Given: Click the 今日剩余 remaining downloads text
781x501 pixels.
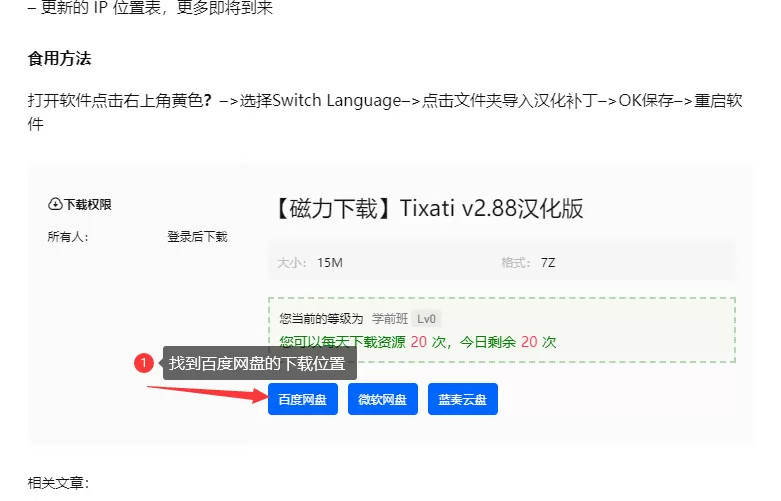Looking at the screenshot, I should tap(489, 342).
